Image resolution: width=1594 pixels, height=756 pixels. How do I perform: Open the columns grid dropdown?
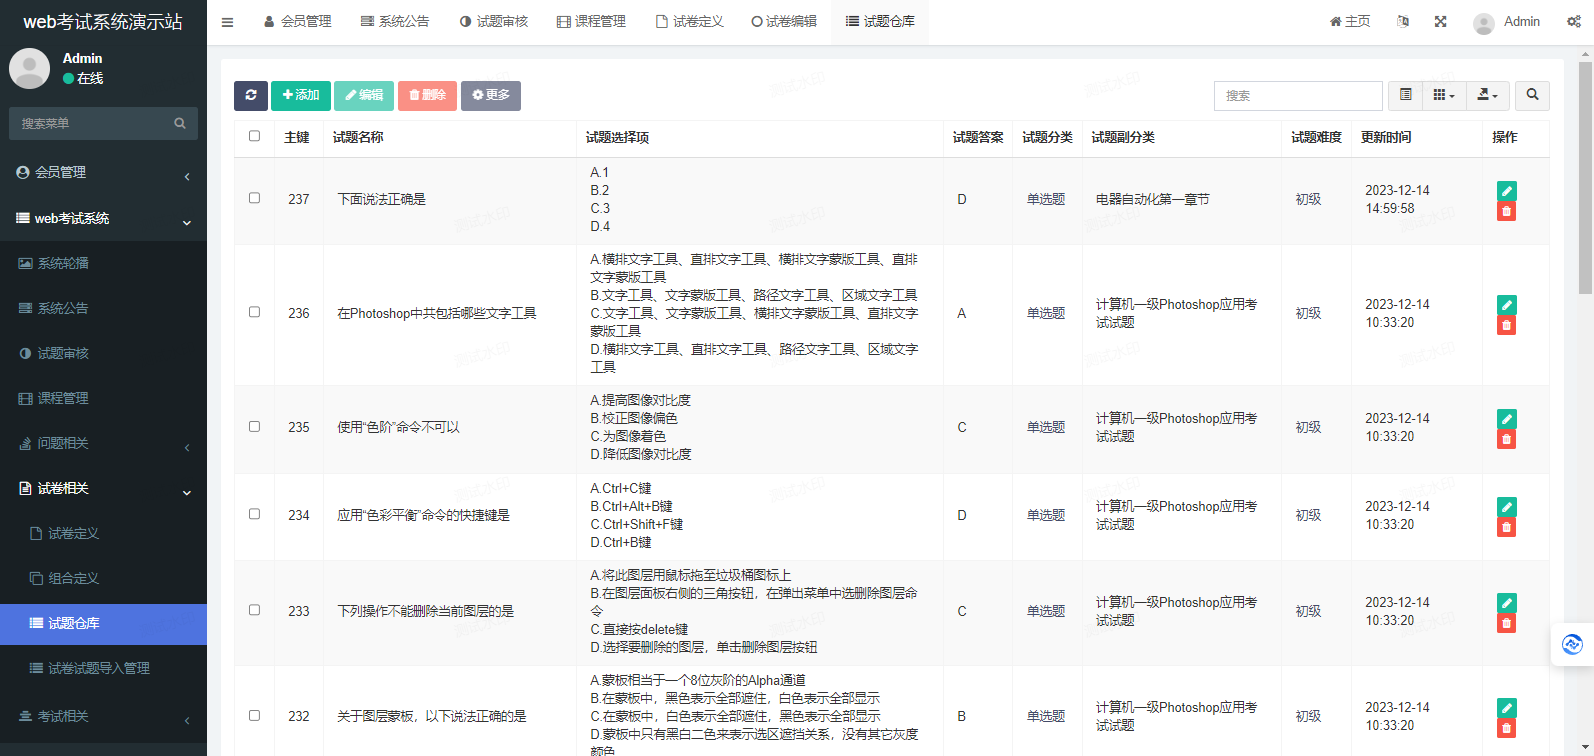coord(1443,95)
